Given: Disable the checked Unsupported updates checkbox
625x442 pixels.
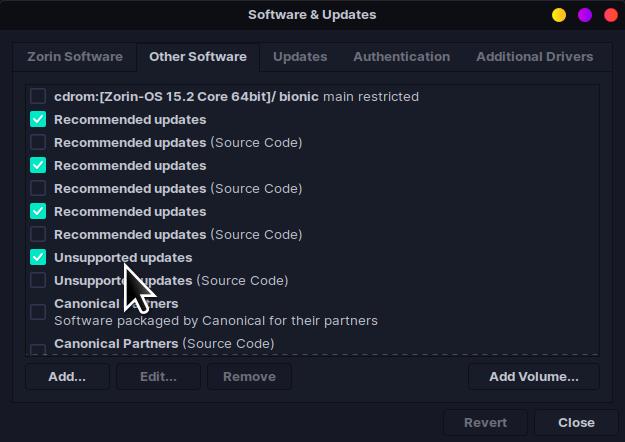Looking at the screenshot, I should [x=38, y=258].
